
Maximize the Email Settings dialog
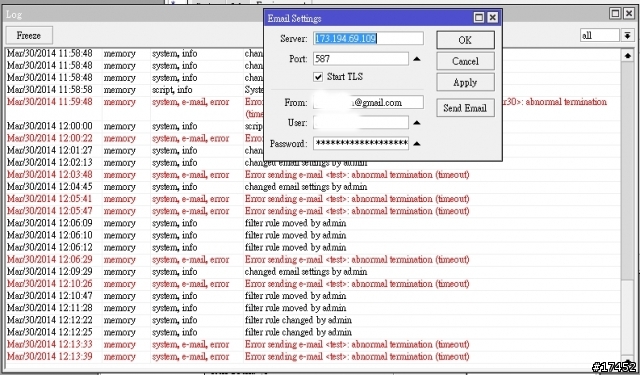click(479, 18)
